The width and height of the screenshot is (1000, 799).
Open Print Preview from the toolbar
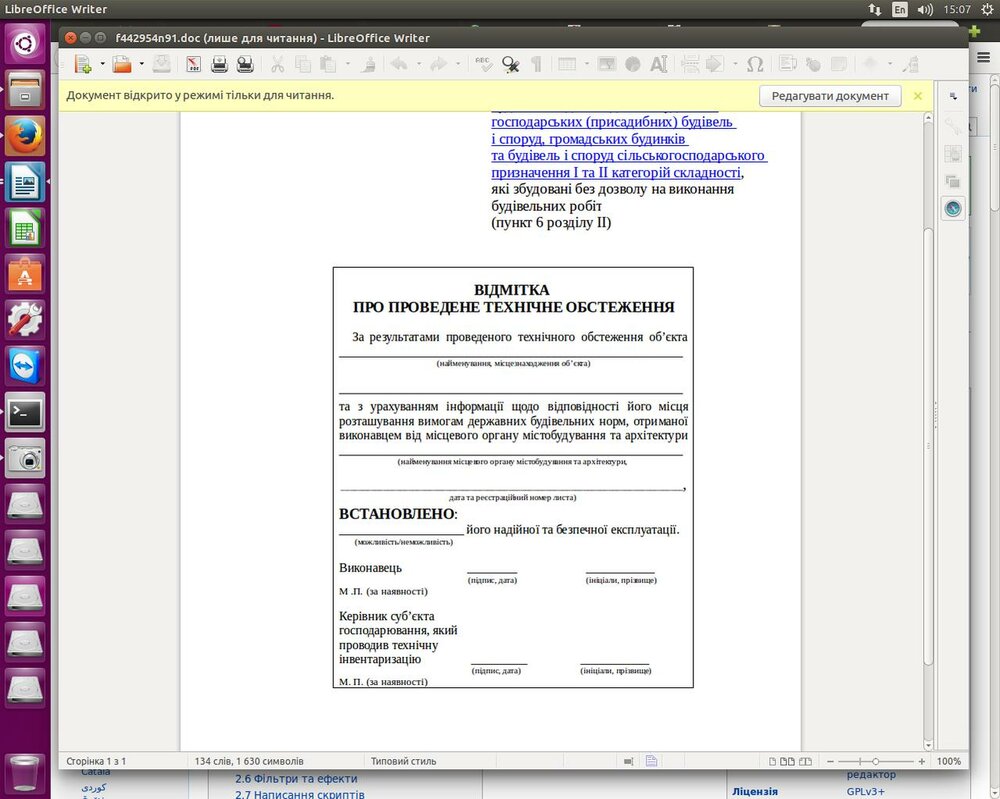pyautogui.click(x=245, y=64)
